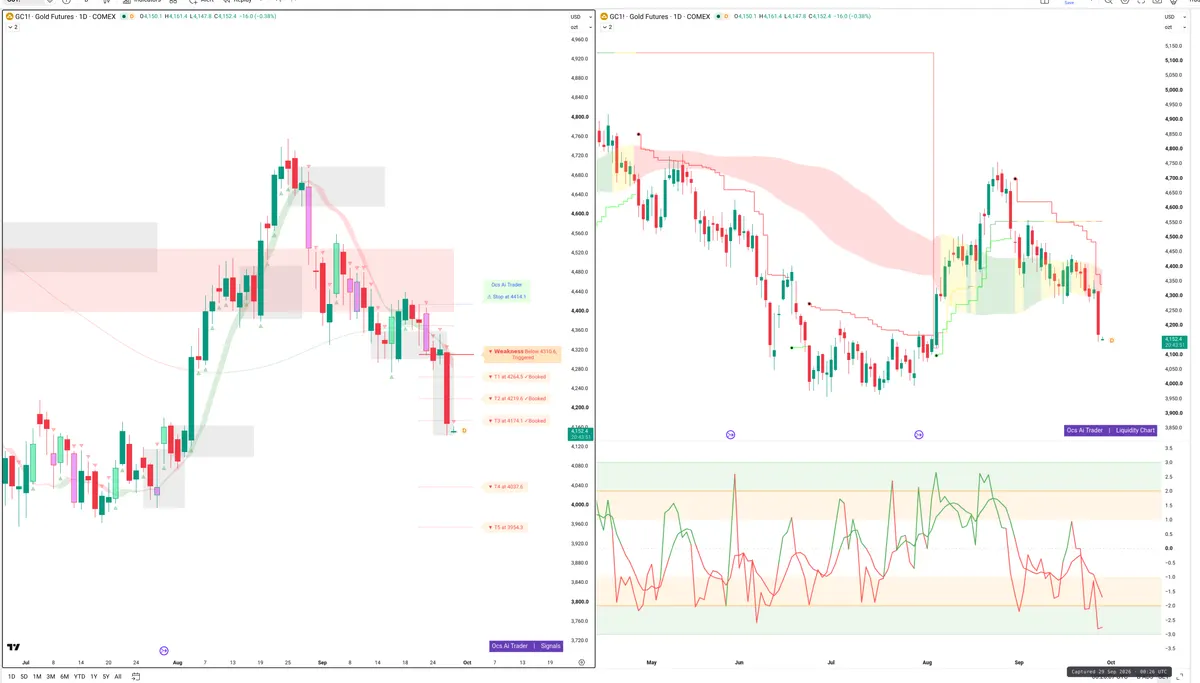
Task: Select the 1Y range tab
Action: coord(93,677)
